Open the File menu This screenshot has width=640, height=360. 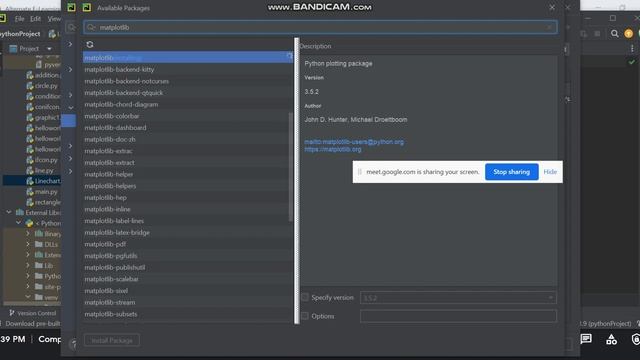(19, 19)
